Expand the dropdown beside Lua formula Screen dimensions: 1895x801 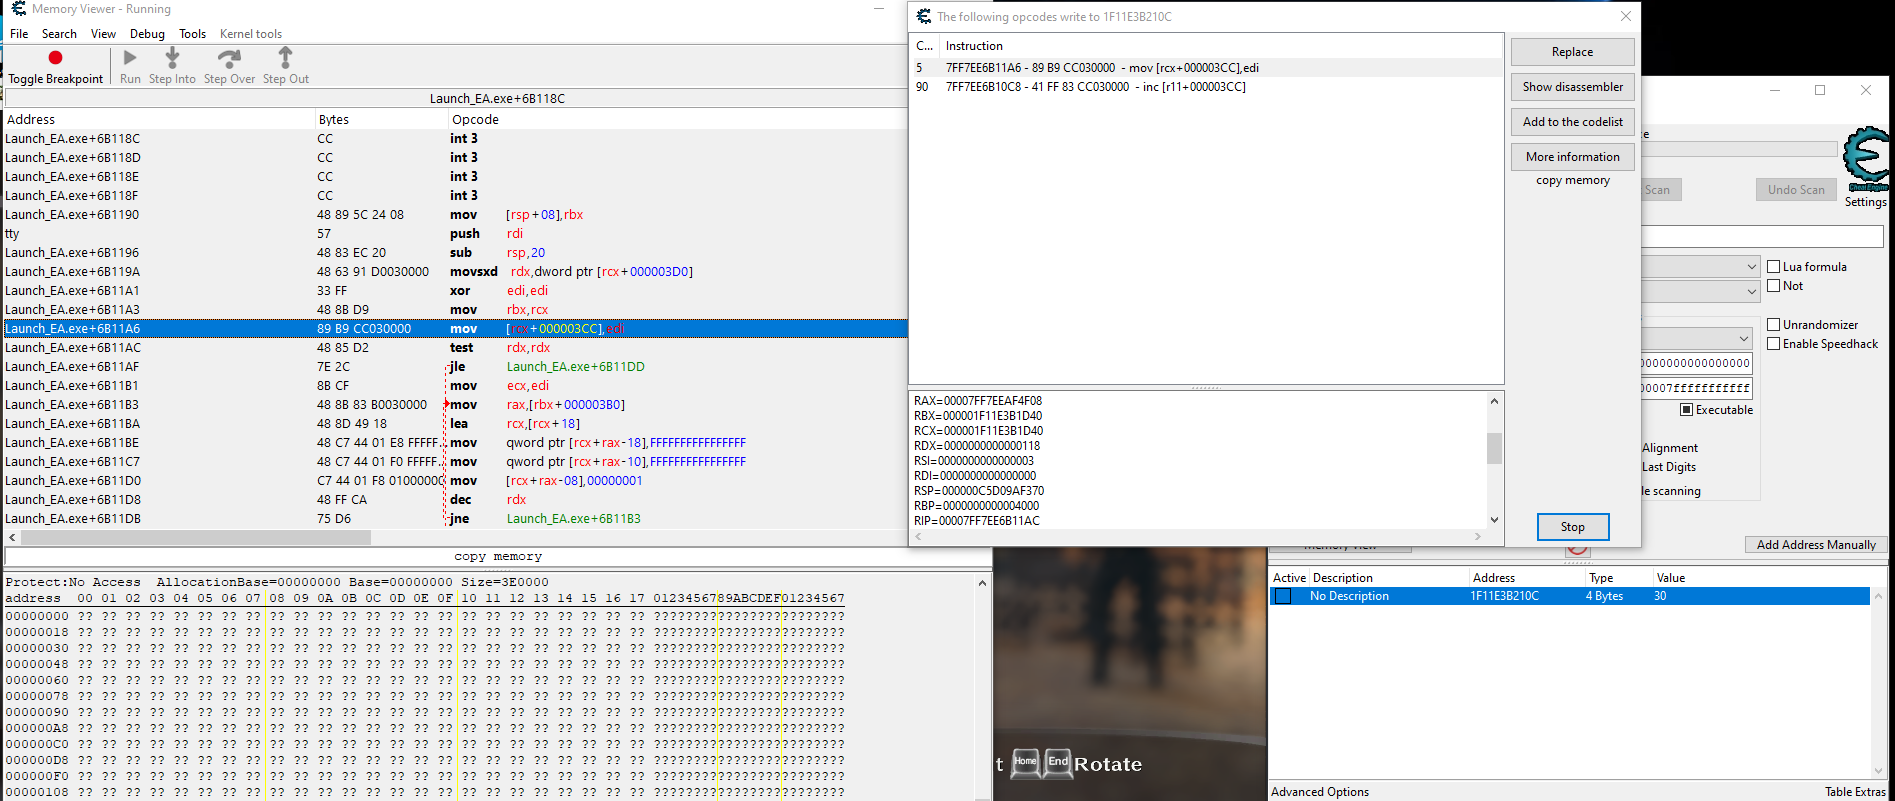pyautogui.click(x=1751, y=267)
